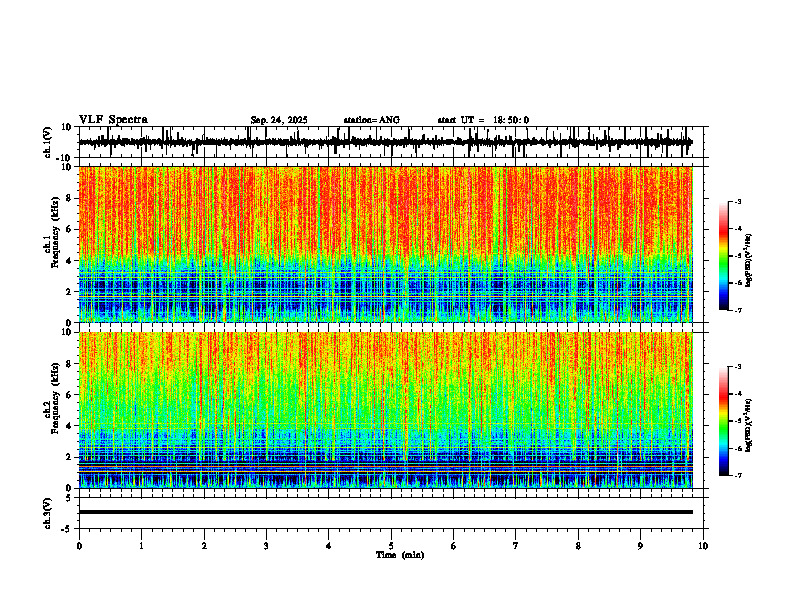Click the "8" kHz tick on ch.2 spectrogram
This screenshot has width=792, height=612.
pos(71,364)
